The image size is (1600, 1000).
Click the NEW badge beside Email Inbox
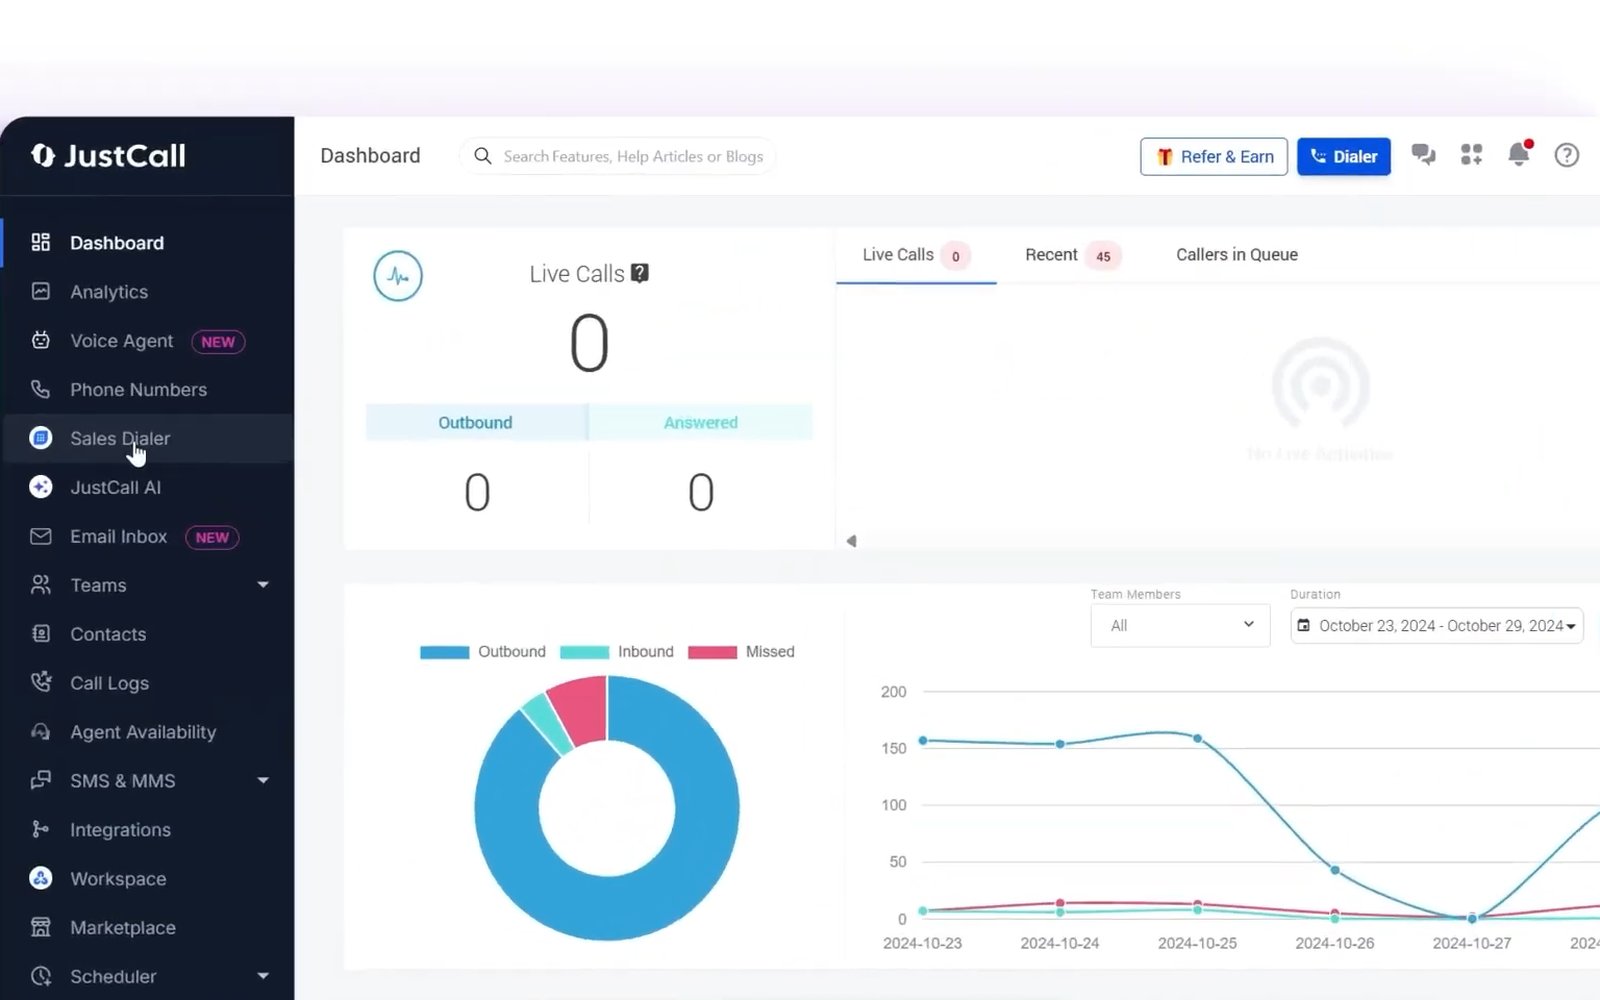(x=212, y=537)
